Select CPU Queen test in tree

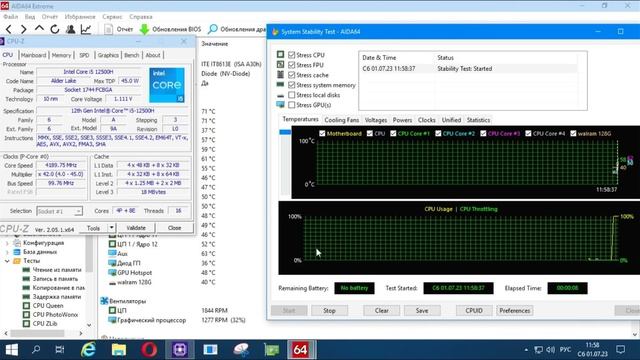click(48, 305)
